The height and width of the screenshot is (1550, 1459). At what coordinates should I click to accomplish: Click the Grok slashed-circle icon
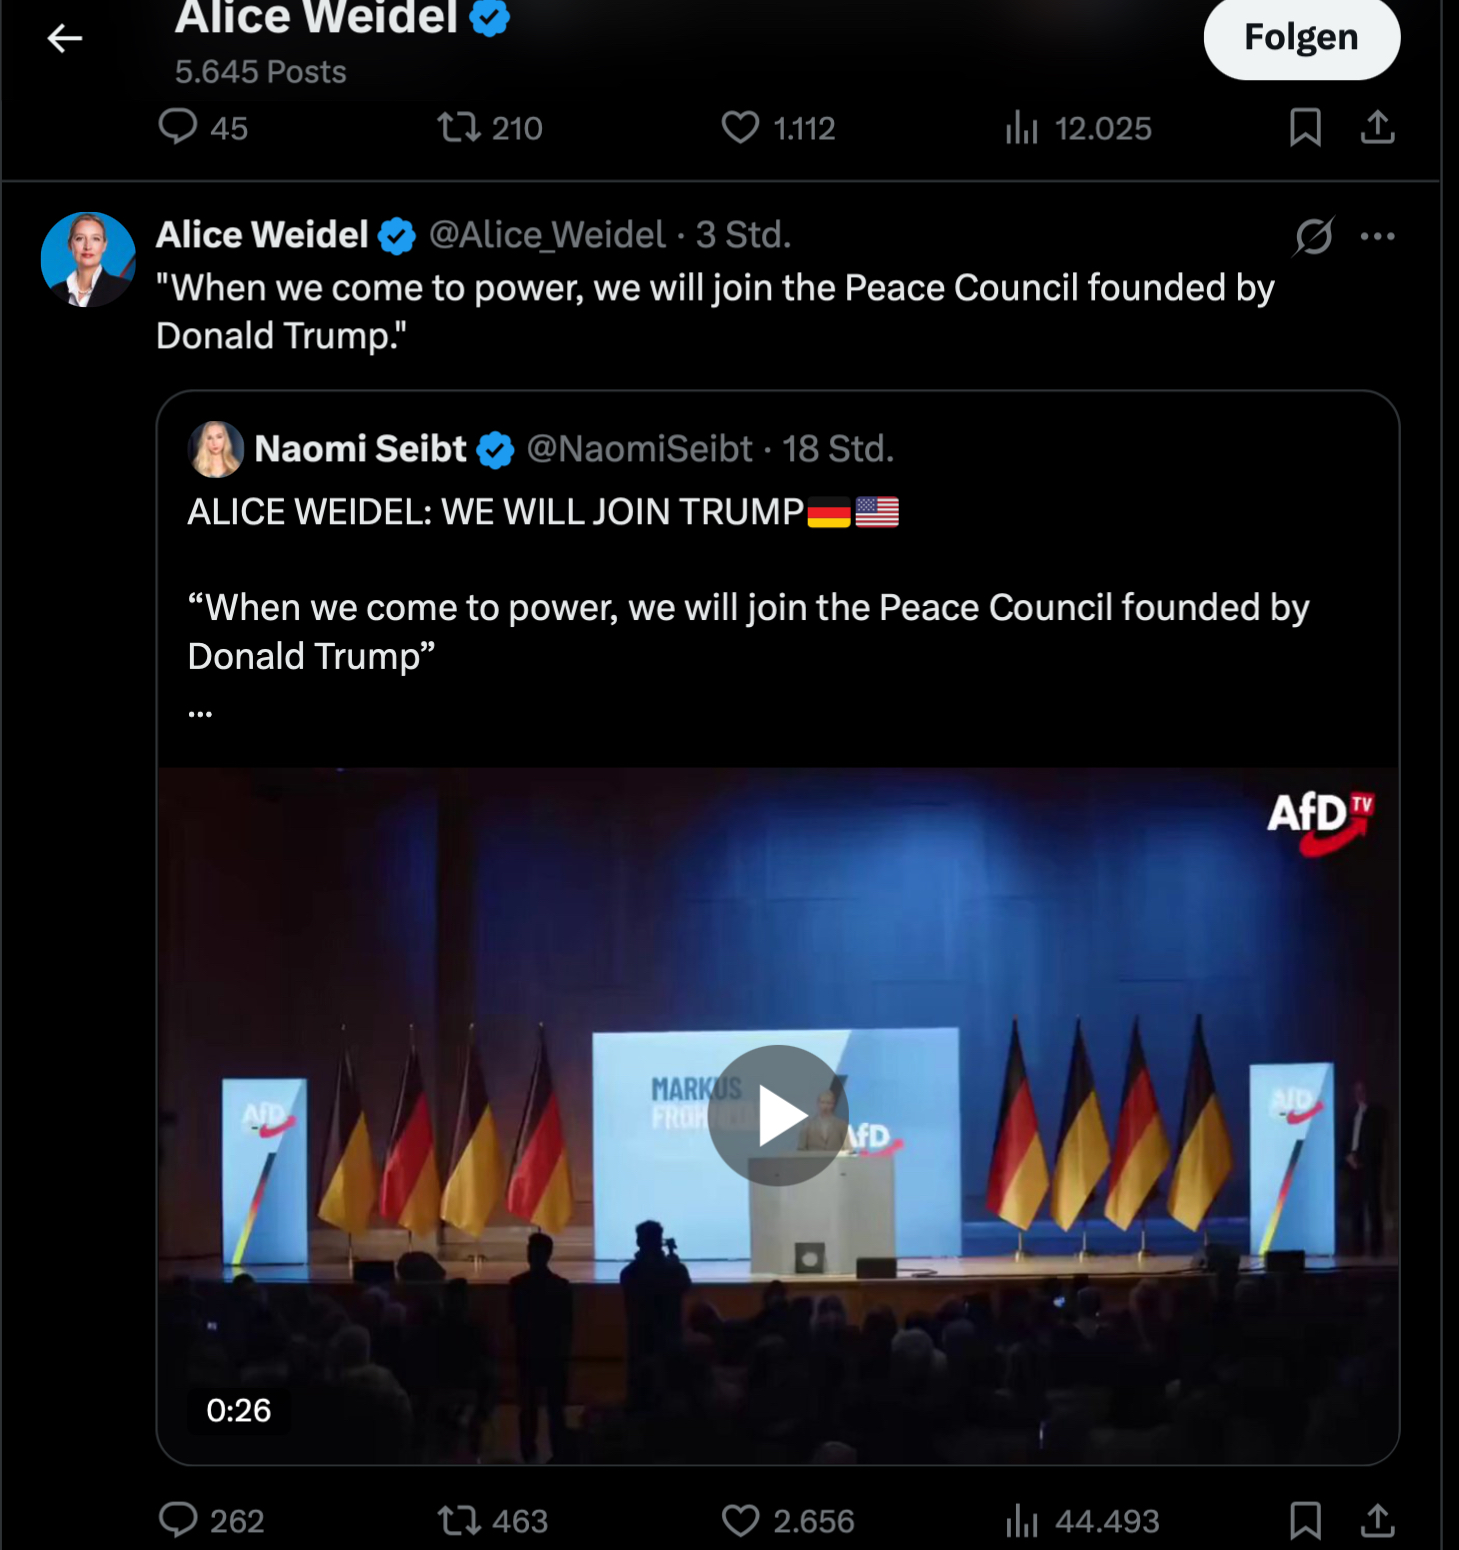pyautogui.click(x=1313, y=236)
